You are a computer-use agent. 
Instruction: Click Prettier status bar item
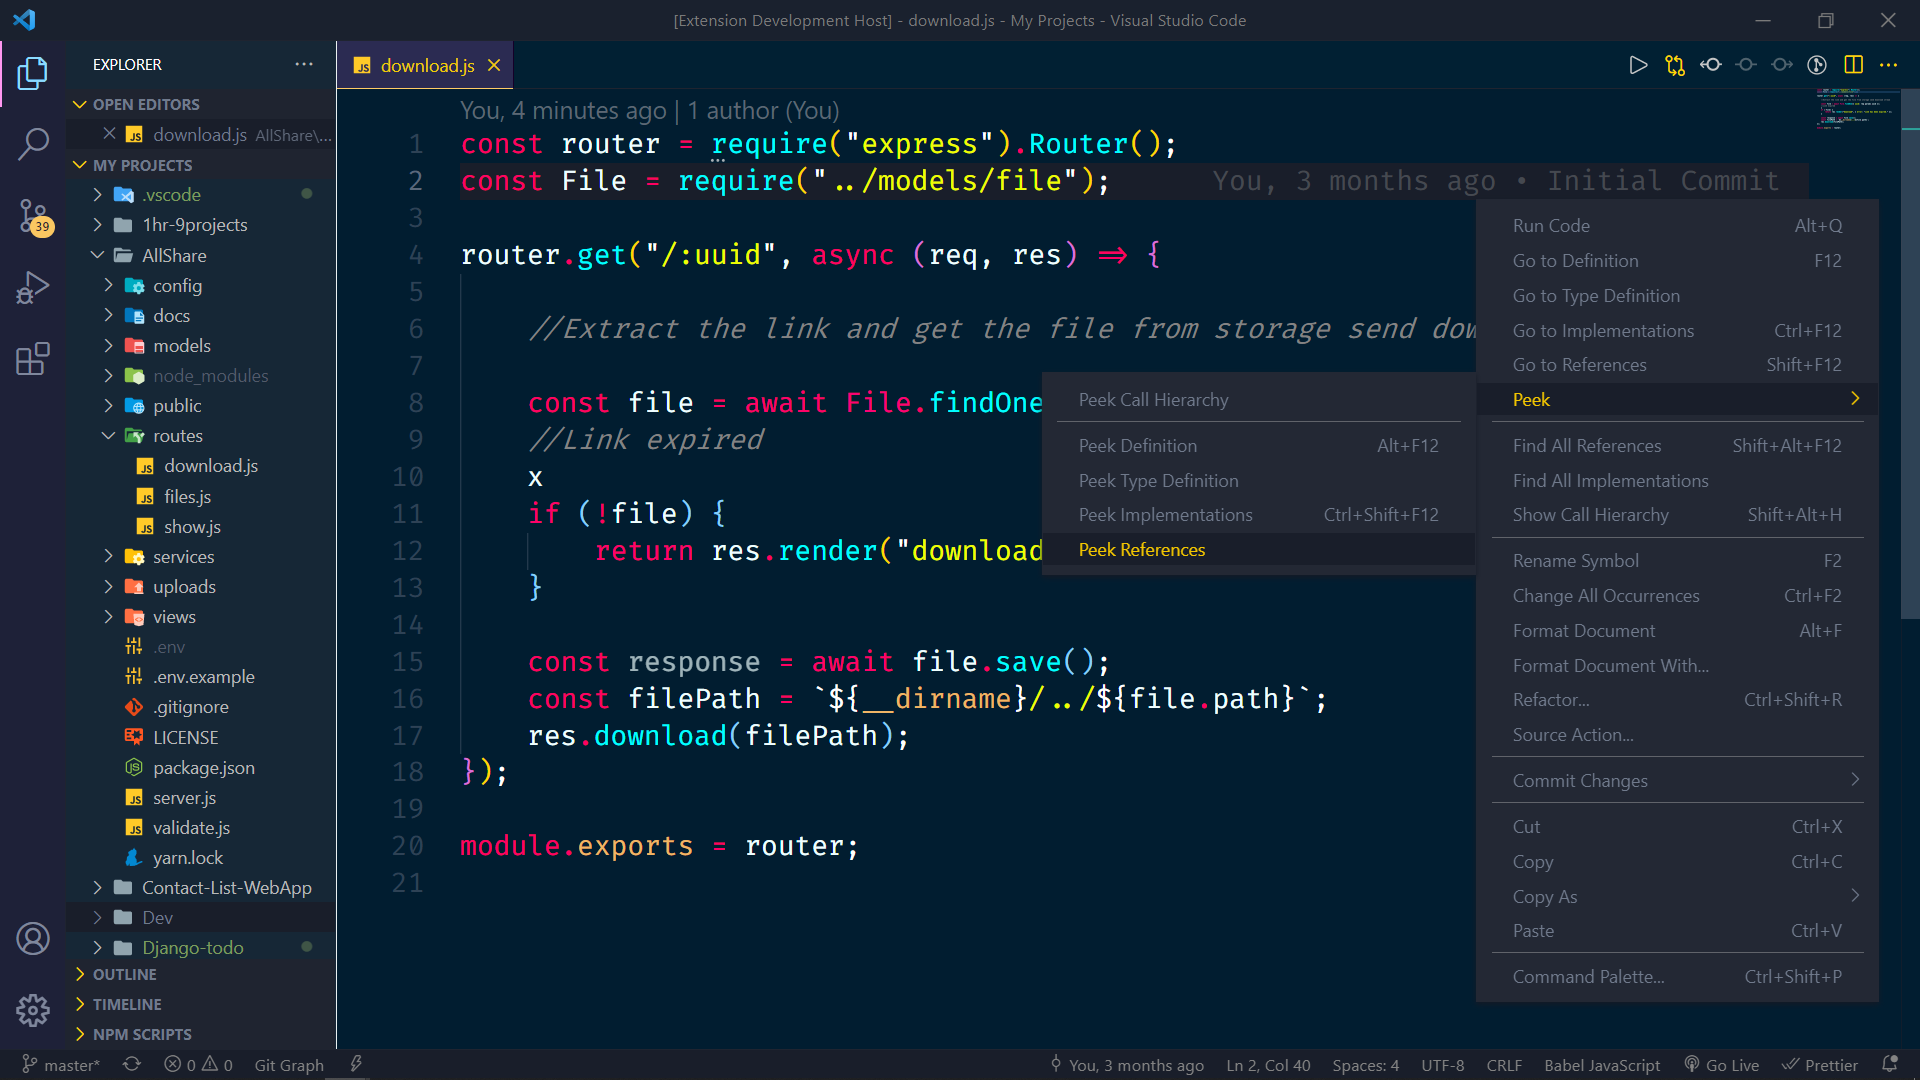pos(1820,1065)
